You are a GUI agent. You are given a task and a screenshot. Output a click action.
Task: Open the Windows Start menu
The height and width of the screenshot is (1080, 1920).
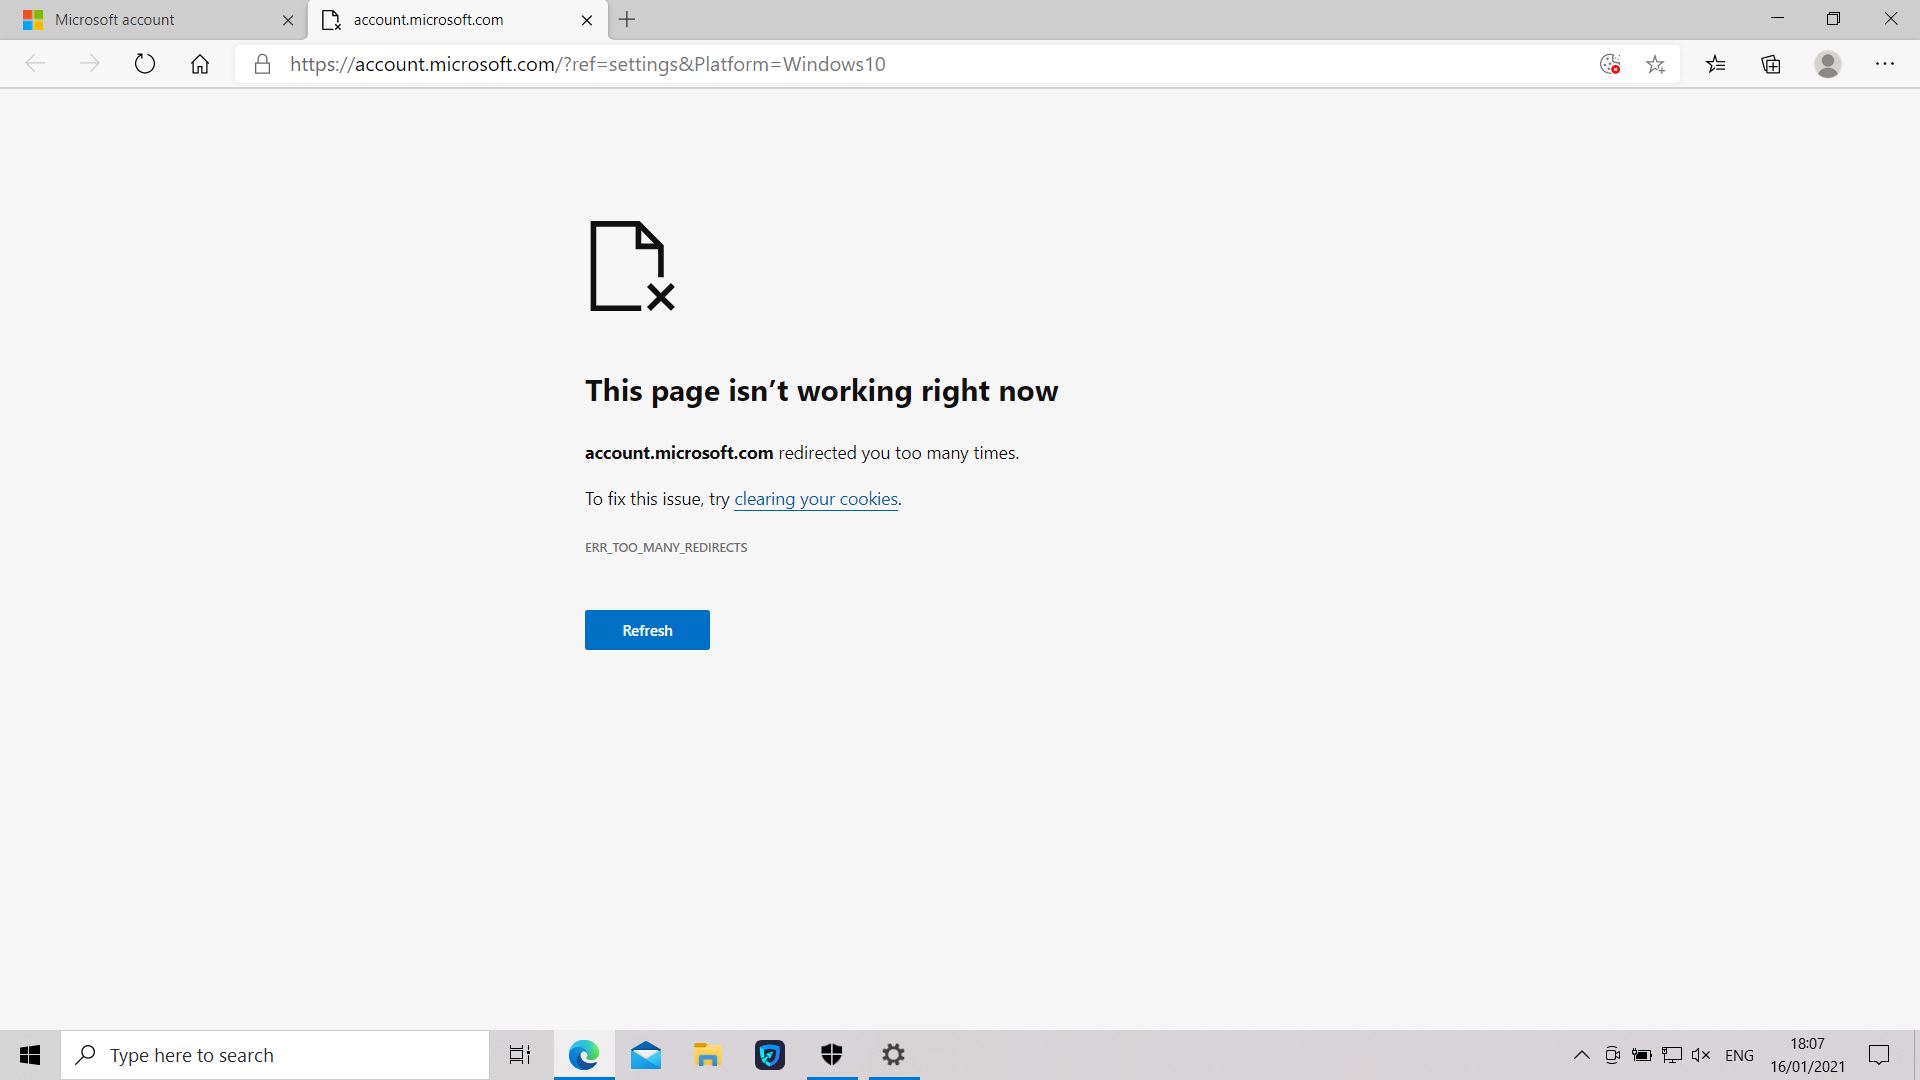30,1055
